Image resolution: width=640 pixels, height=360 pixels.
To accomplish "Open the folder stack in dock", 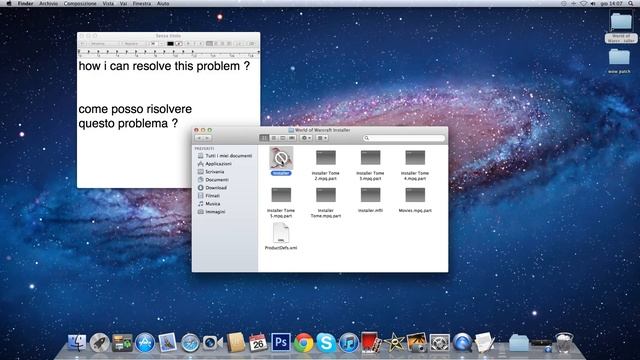I will click(519, 343).
